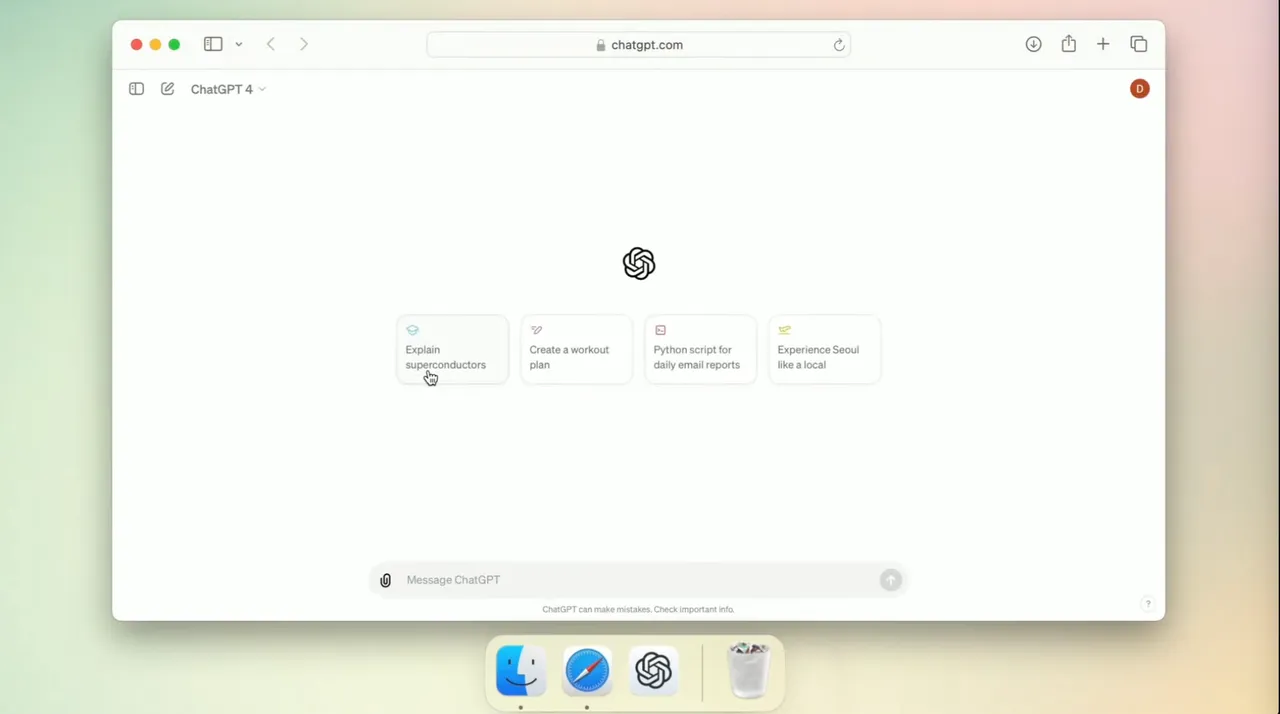
Task: Show Safari tab overview
Action: 1139,44
